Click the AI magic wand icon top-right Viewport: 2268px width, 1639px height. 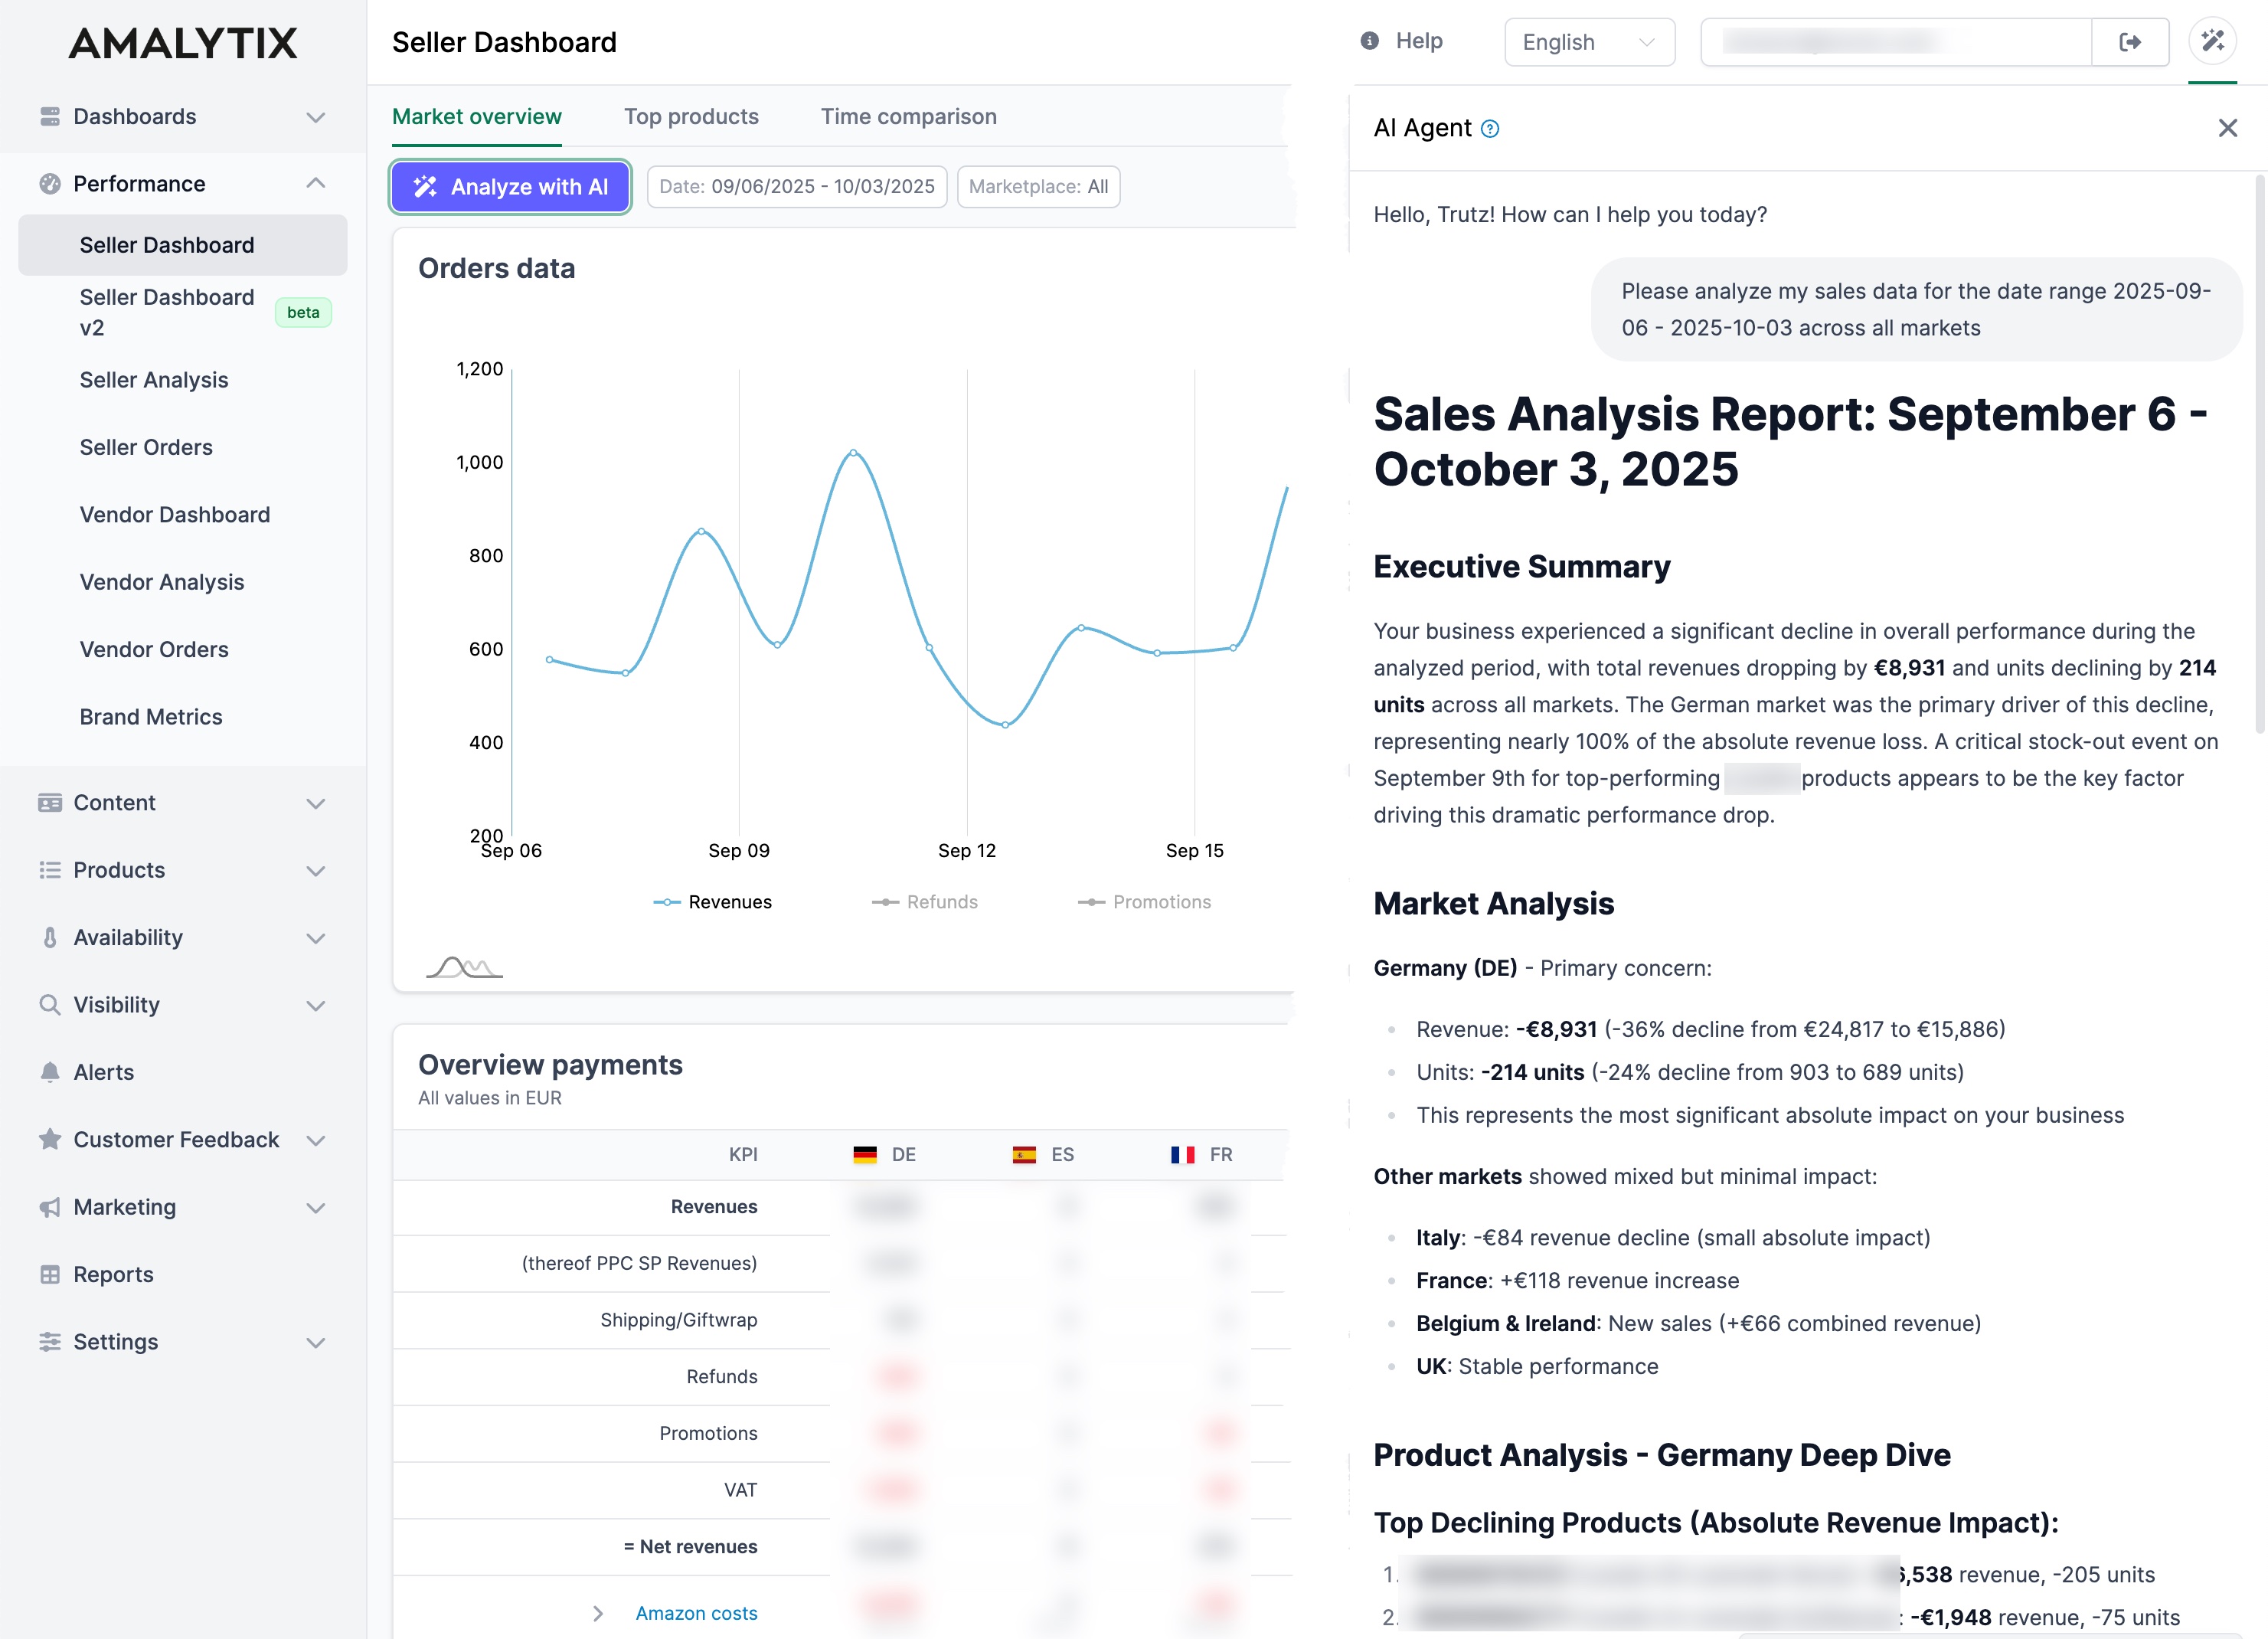tap(2212, 41)
